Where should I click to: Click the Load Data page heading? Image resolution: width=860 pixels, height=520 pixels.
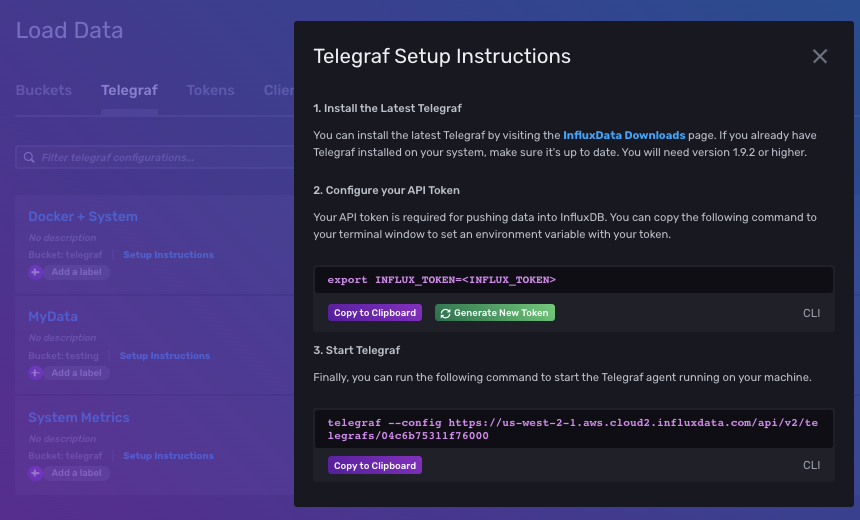pos(69,30)
